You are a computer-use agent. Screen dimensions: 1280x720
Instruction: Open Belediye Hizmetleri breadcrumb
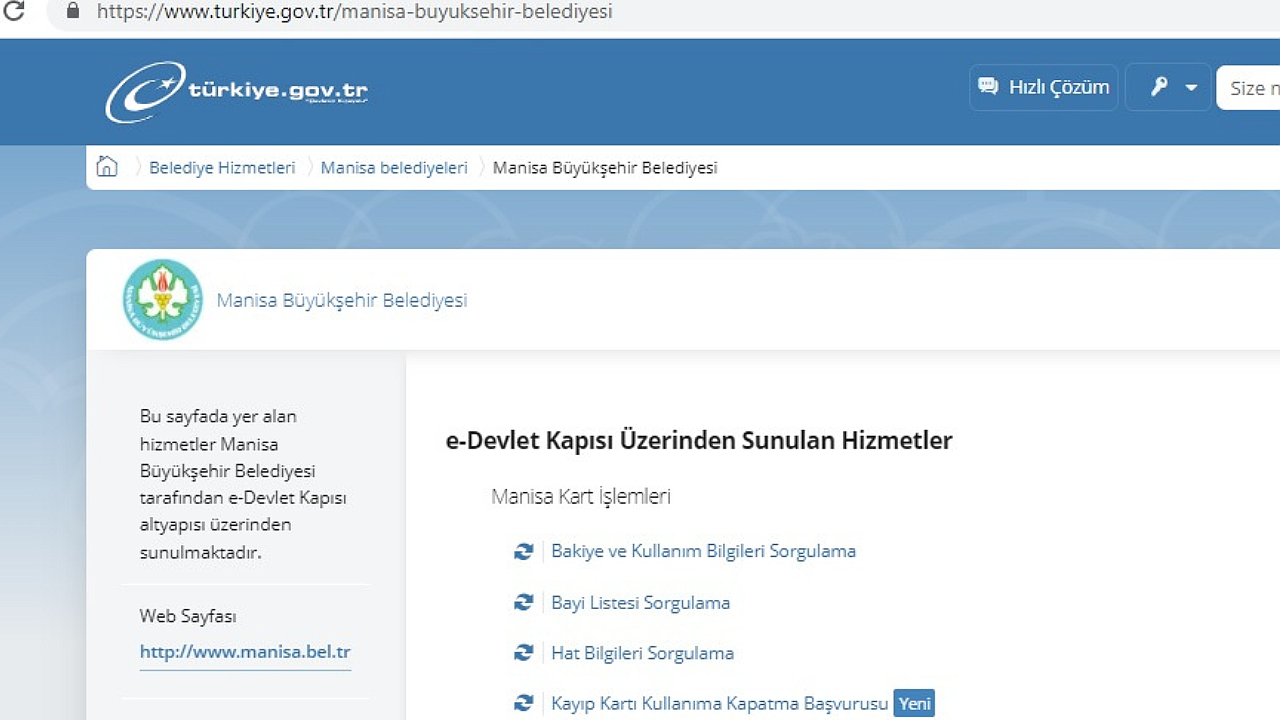tap(222, 168)
